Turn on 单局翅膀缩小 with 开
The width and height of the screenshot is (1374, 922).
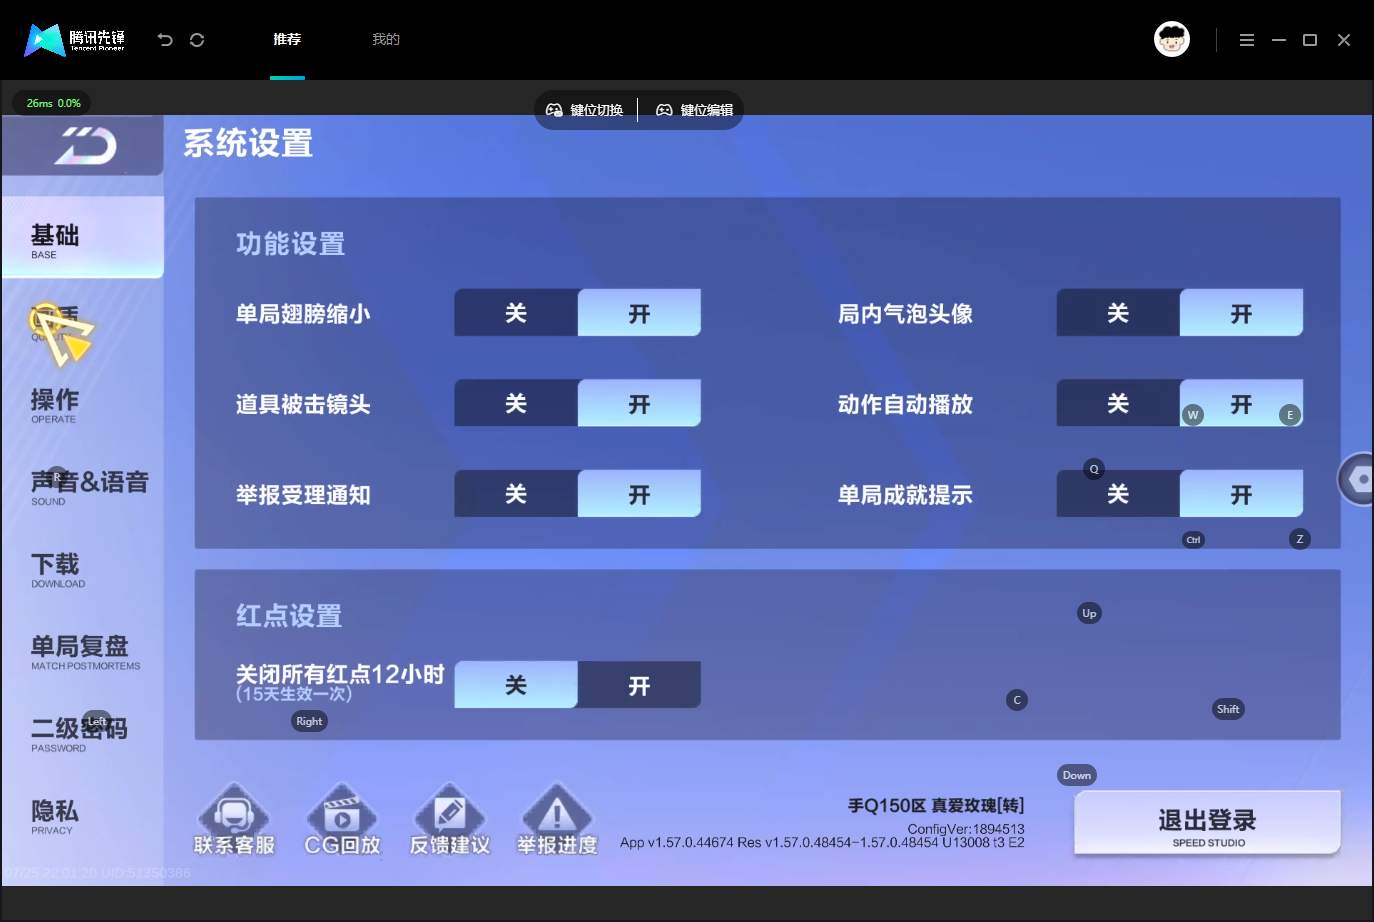[x=639, y=313]
